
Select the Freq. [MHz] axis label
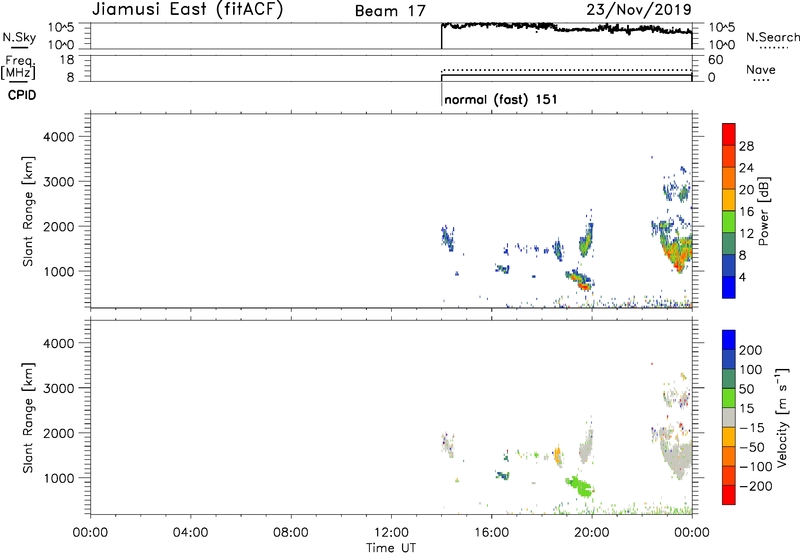point(18,67)
